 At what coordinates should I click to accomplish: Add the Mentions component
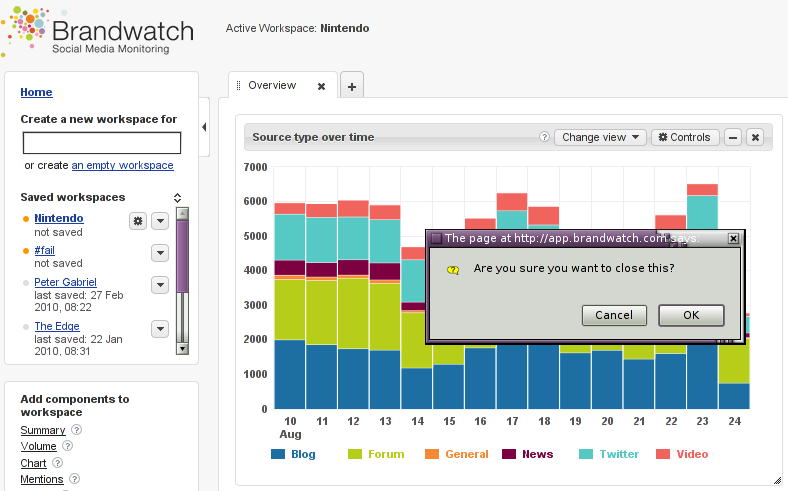42,479
